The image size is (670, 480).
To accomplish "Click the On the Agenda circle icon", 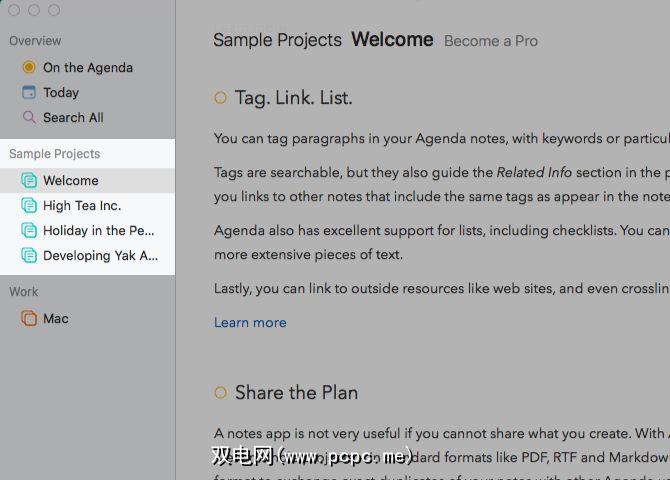I will 29,68.
